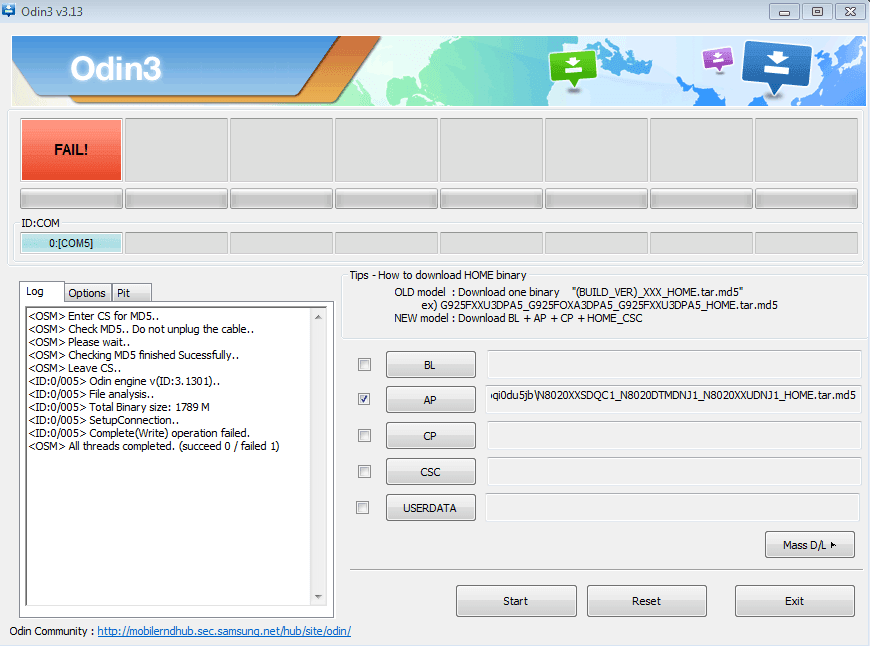Click the Odin3 title bar app icon
Viewport: 870px width, 646px height.
[x=8, y=10]
